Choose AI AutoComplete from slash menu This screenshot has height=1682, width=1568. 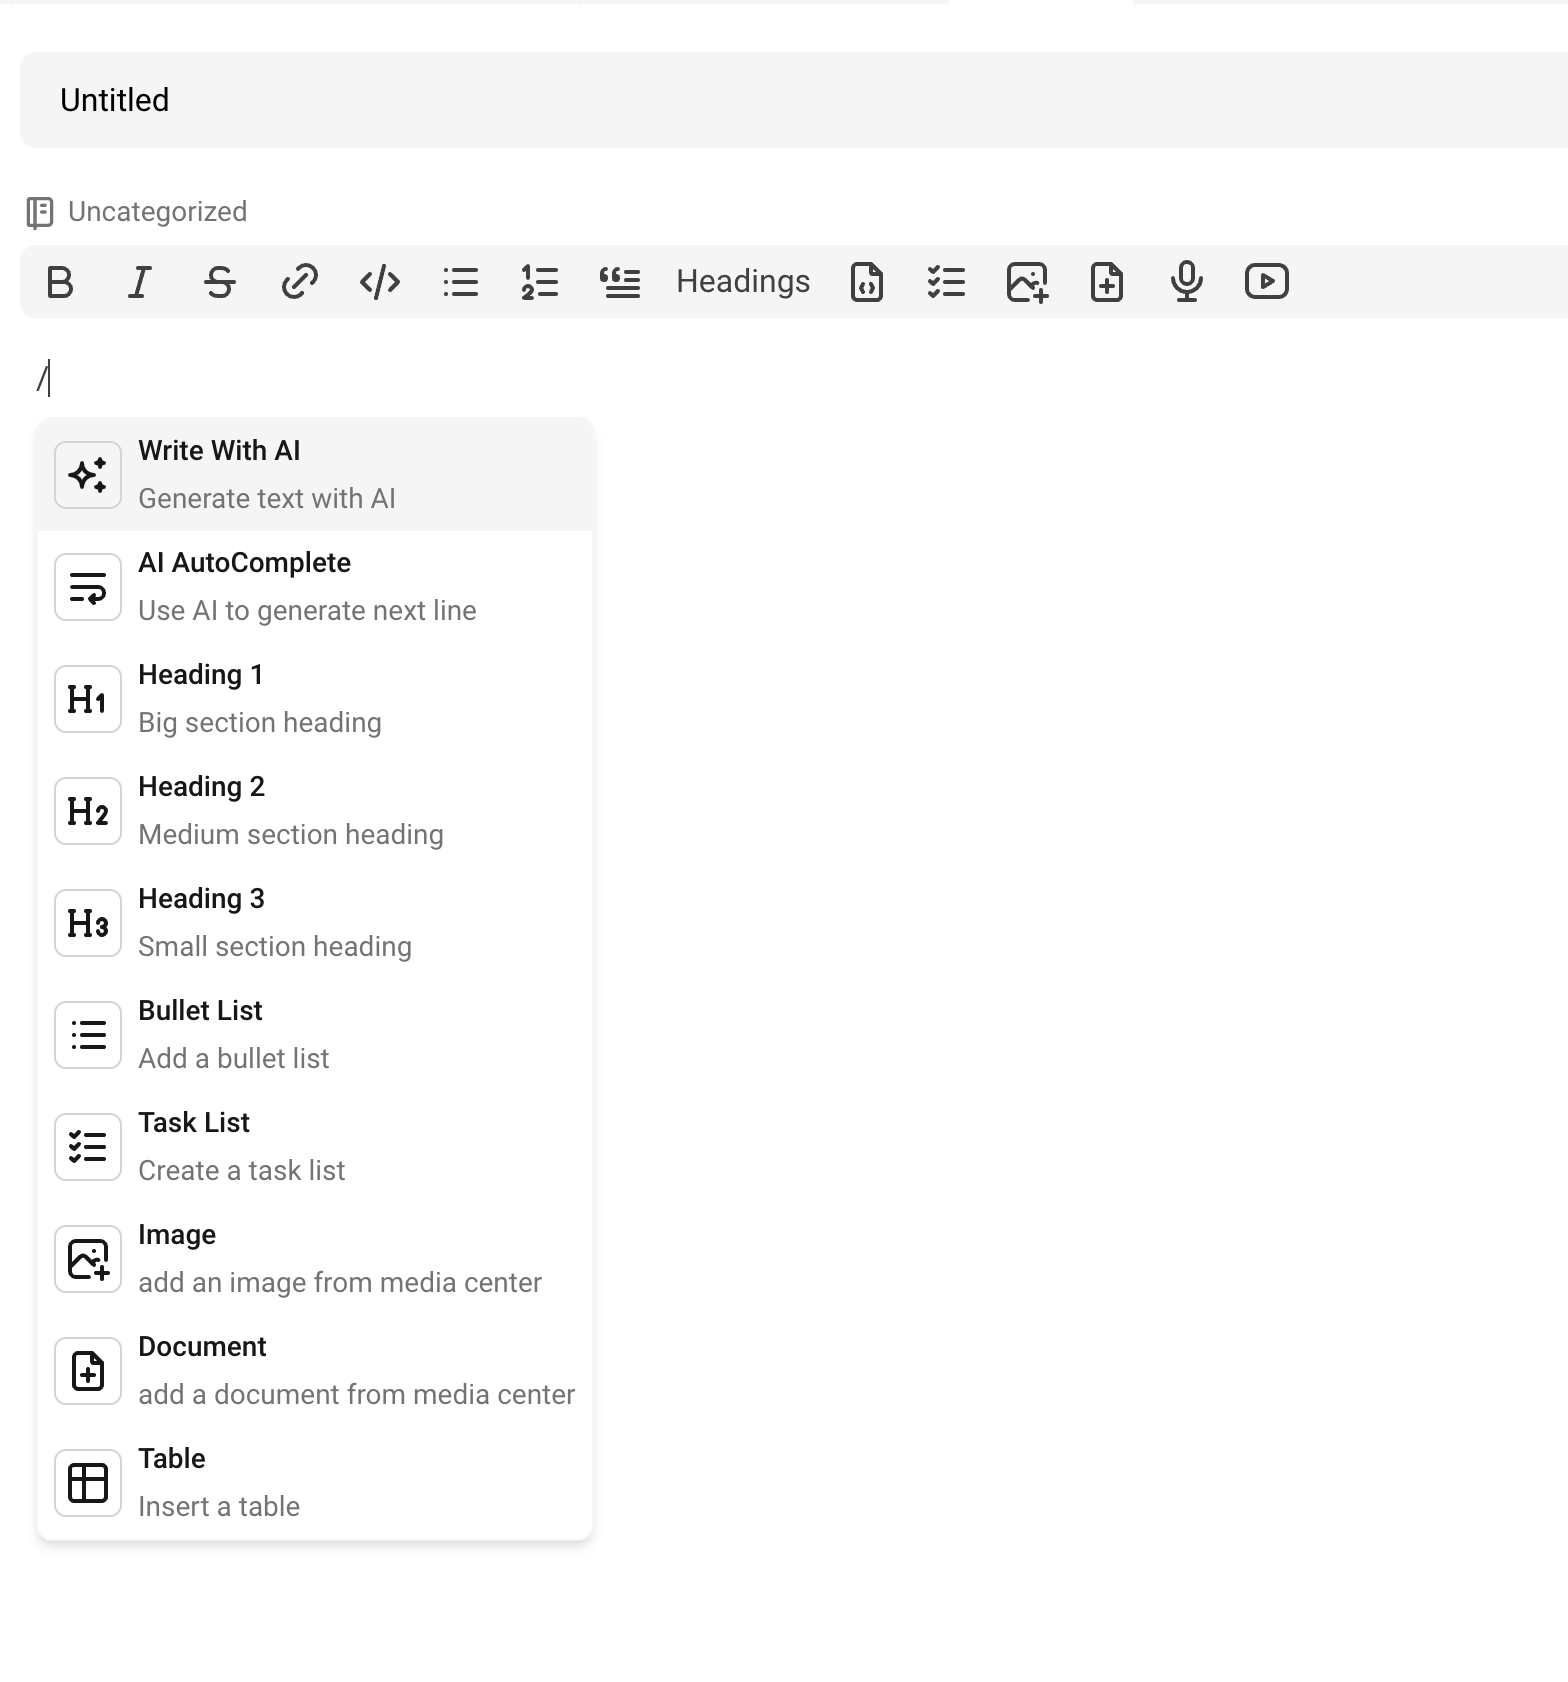click(x=315, y=587)
